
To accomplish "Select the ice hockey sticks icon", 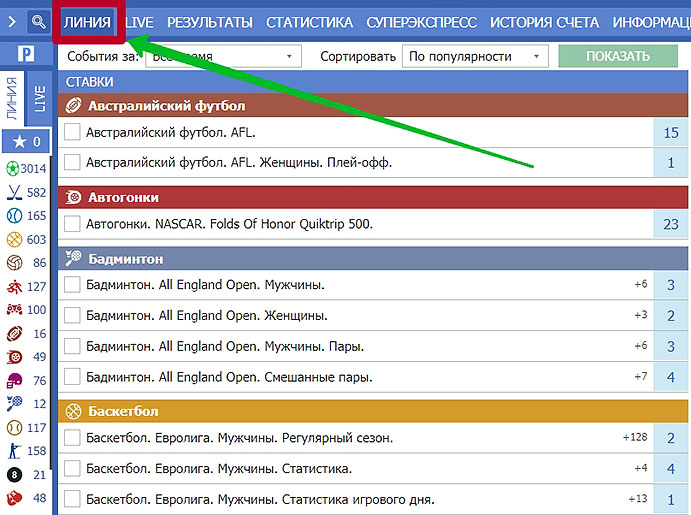I will 13,192.
